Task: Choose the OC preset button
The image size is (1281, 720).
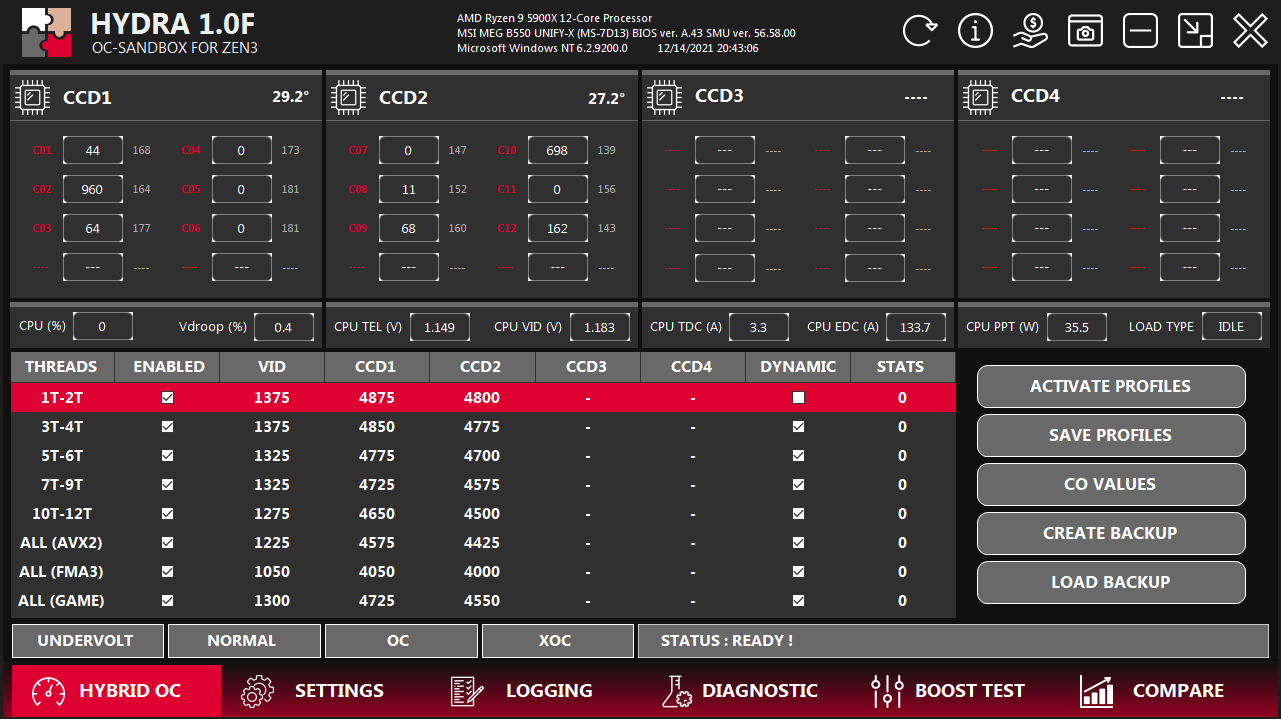Action: coord(401,641)
